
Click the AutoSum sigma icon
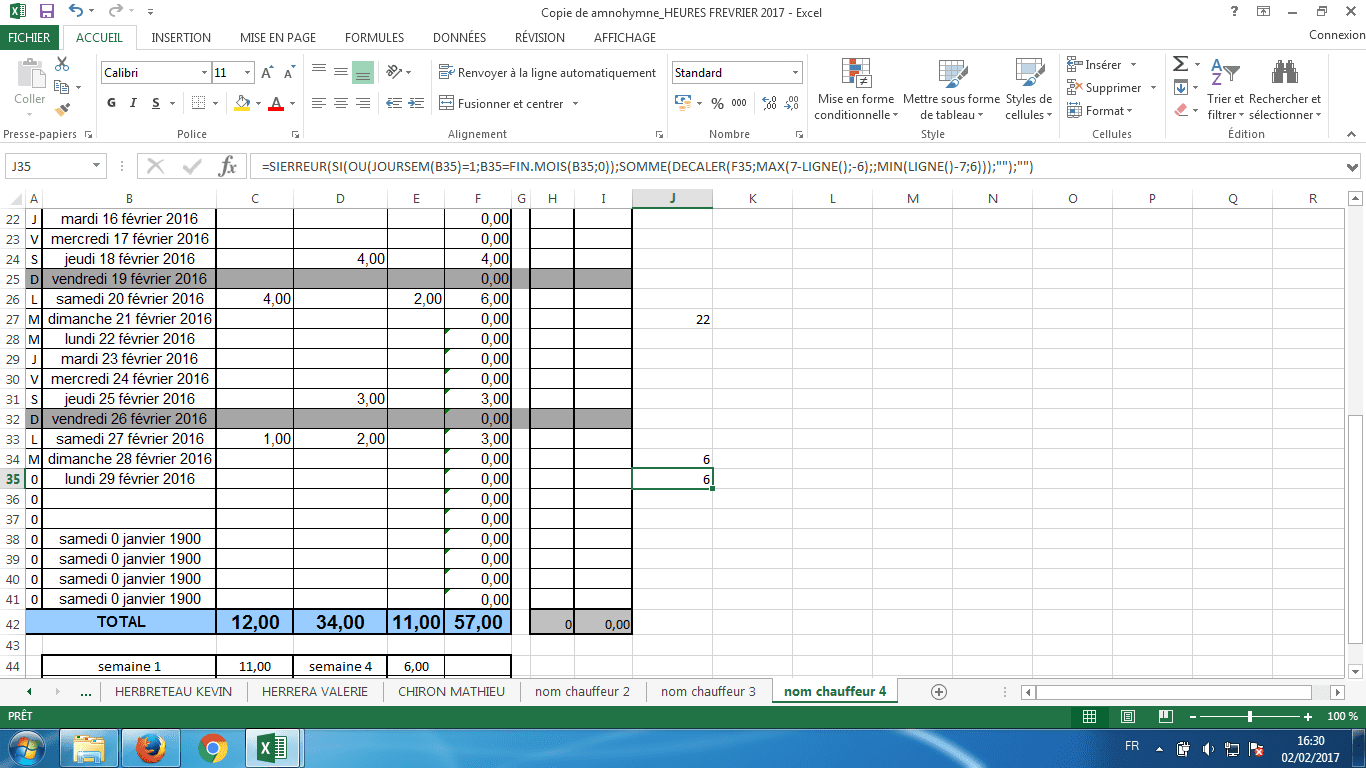click(x=1181, y=64)
